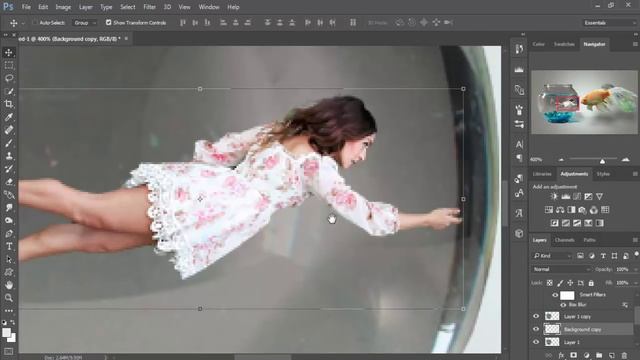Select the Clone Stamp tool

(9, 156)
